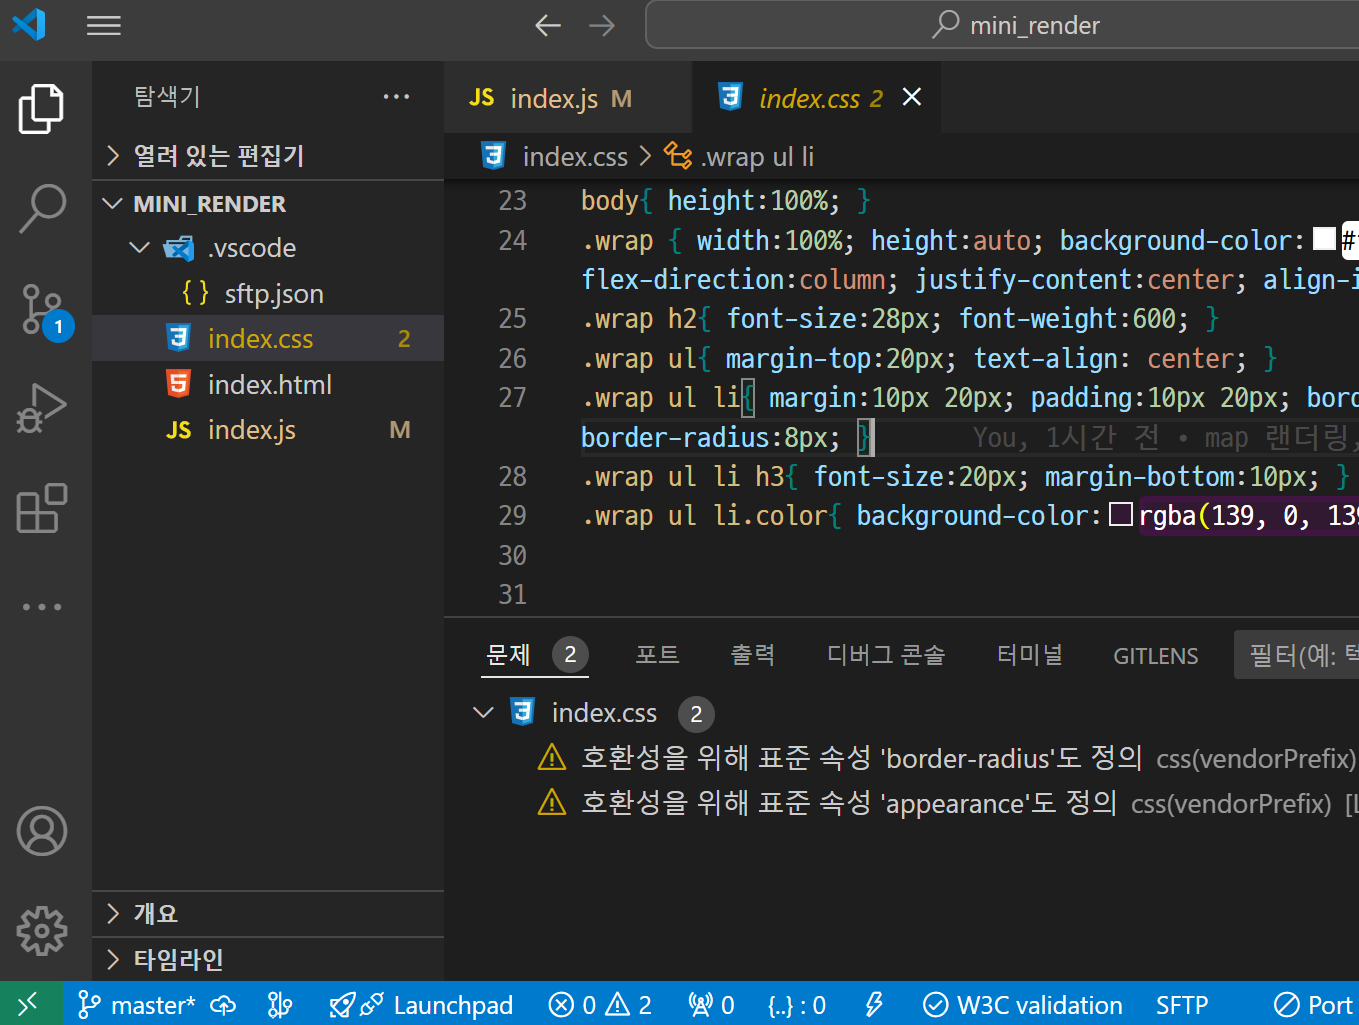Expand the outline section
Viewport: 1359px width, 1025px height.
(x=268, y=913)
